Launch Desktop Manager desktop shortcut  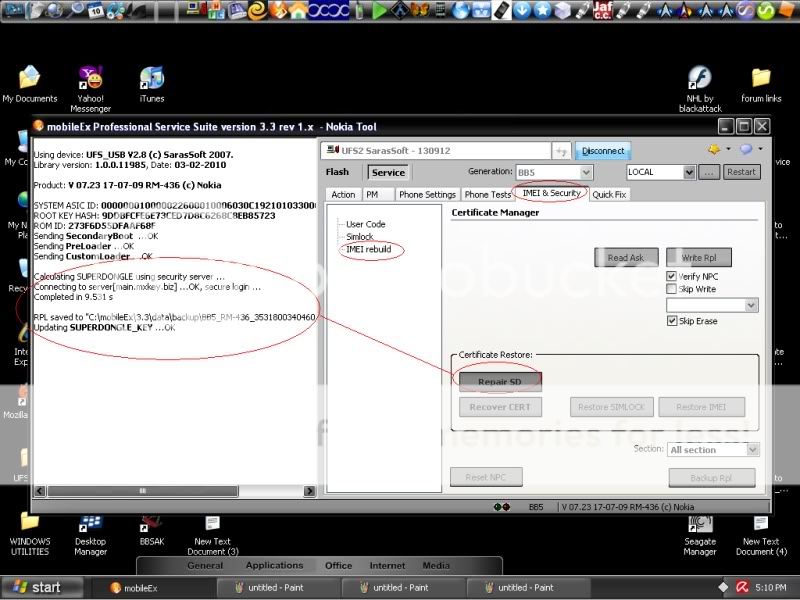[90, 535]
